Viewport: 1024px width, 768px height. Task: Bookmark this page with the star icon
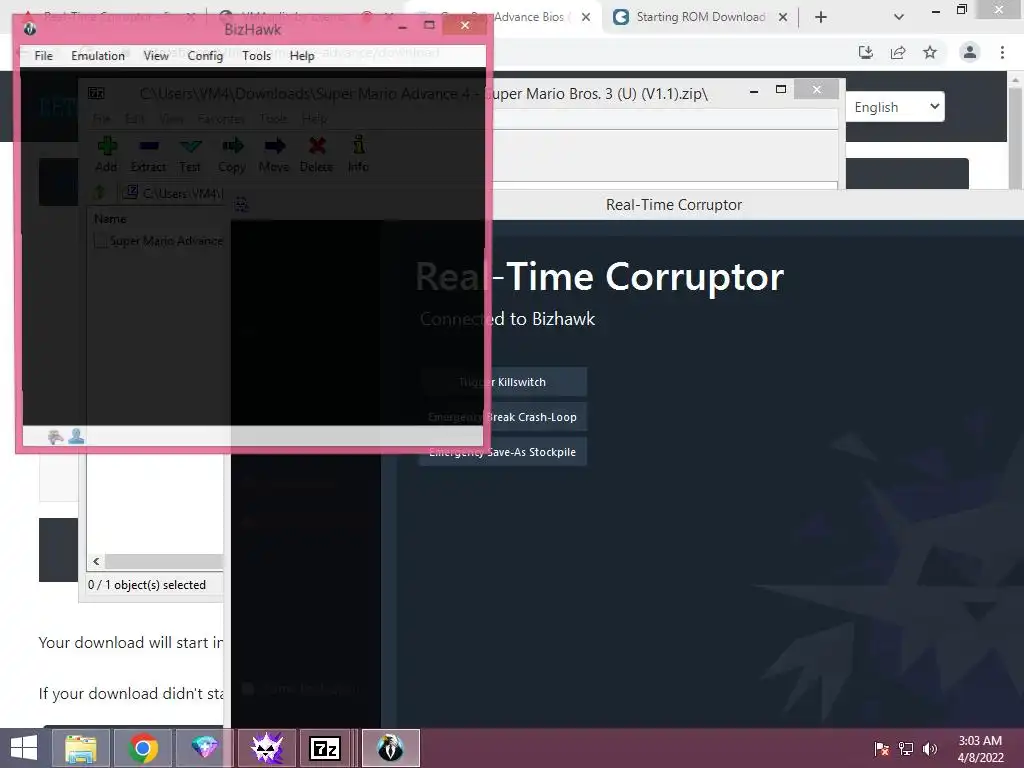tap(930, 52)
